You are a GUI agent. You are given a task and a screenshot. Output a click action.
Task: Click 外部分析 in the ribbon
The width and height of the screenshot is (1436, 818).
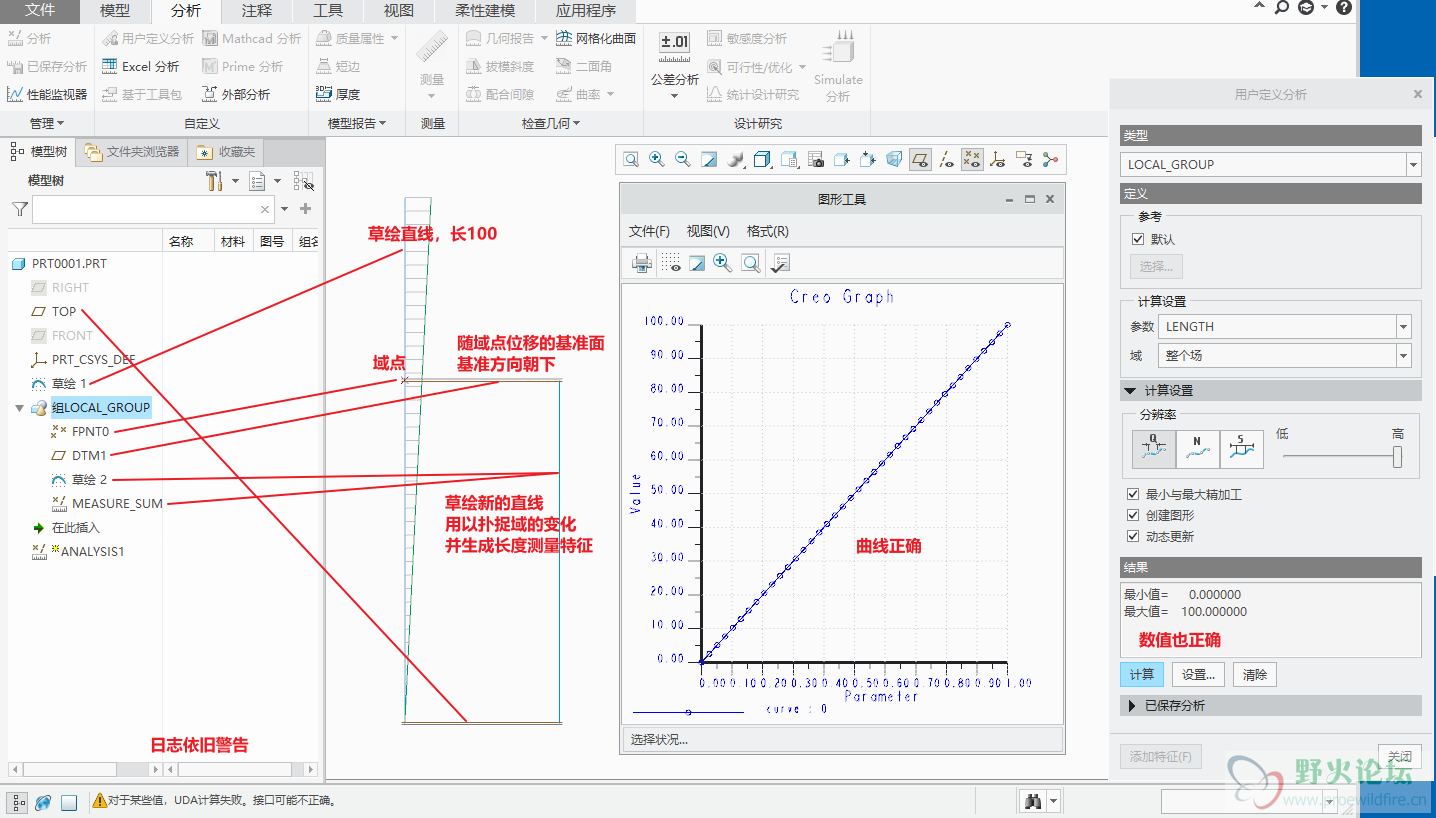[x=236, y=94]
